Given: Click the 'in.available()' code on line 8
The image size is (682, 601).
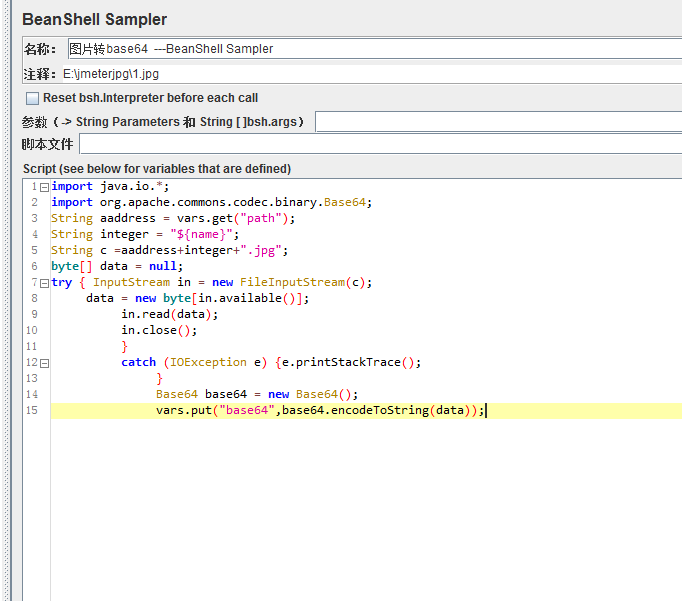Looking at the screenshot, I should (x=247, y=298).
